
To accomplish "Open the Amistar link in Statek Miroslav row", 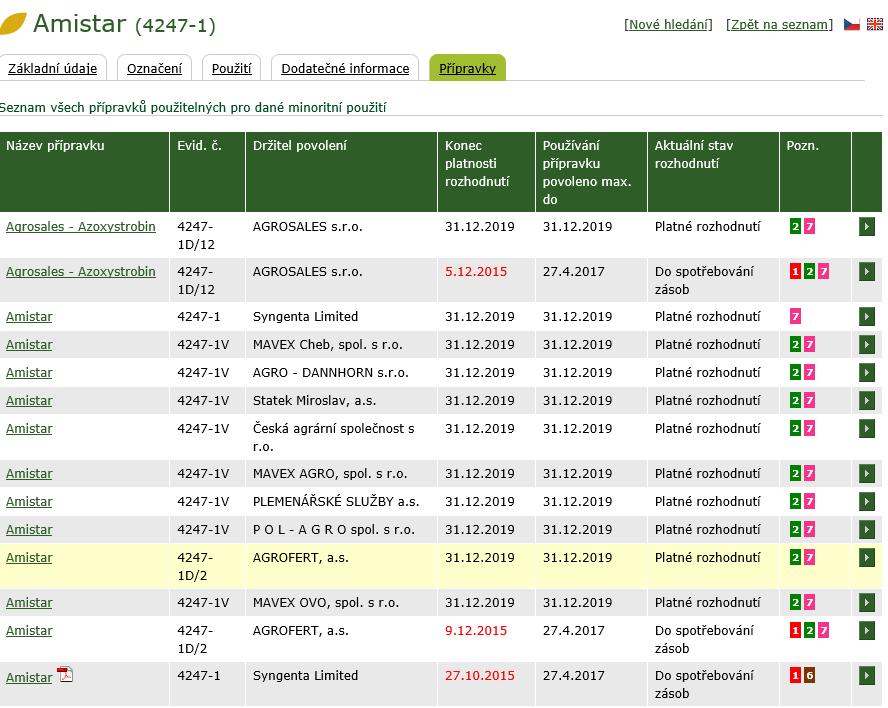I will click(29, 401).
